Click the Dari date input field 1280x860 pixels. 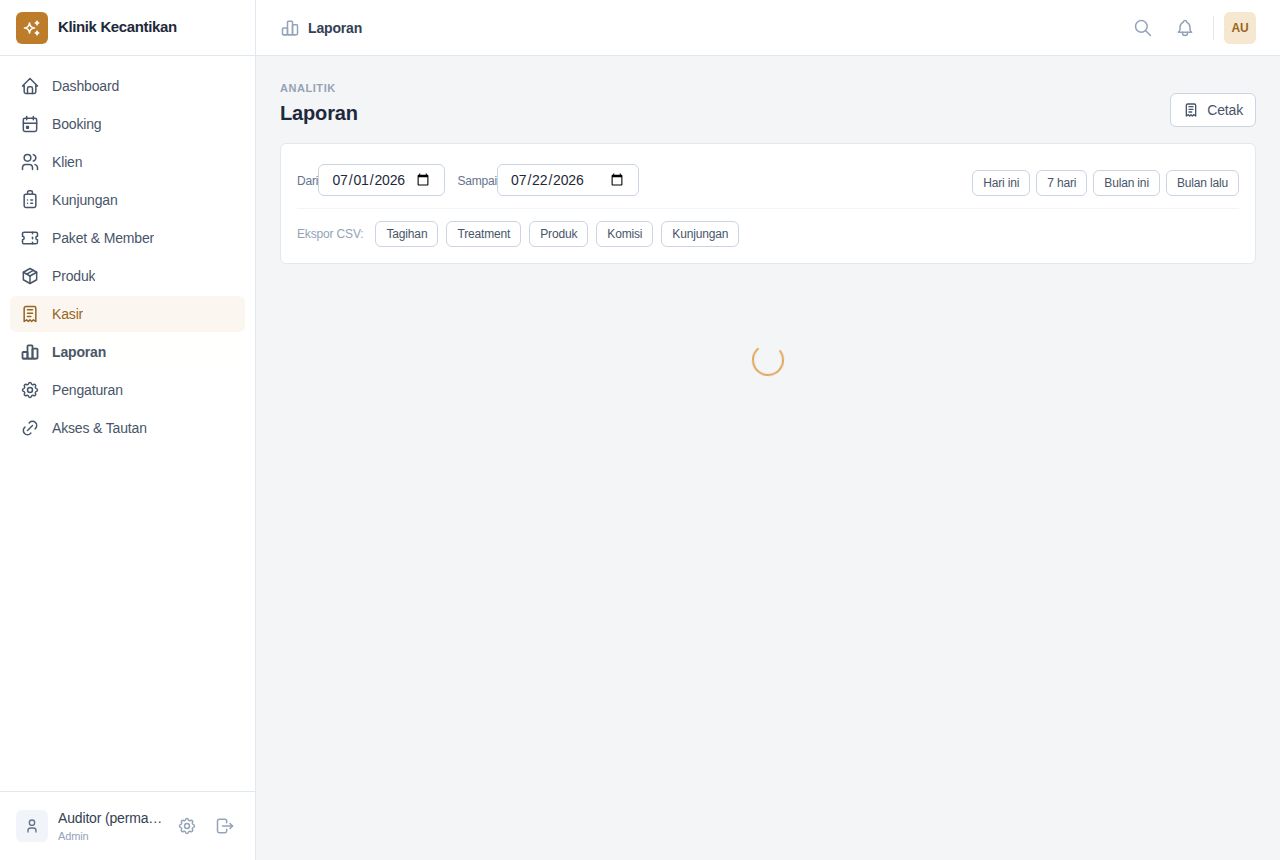[381, 180]
